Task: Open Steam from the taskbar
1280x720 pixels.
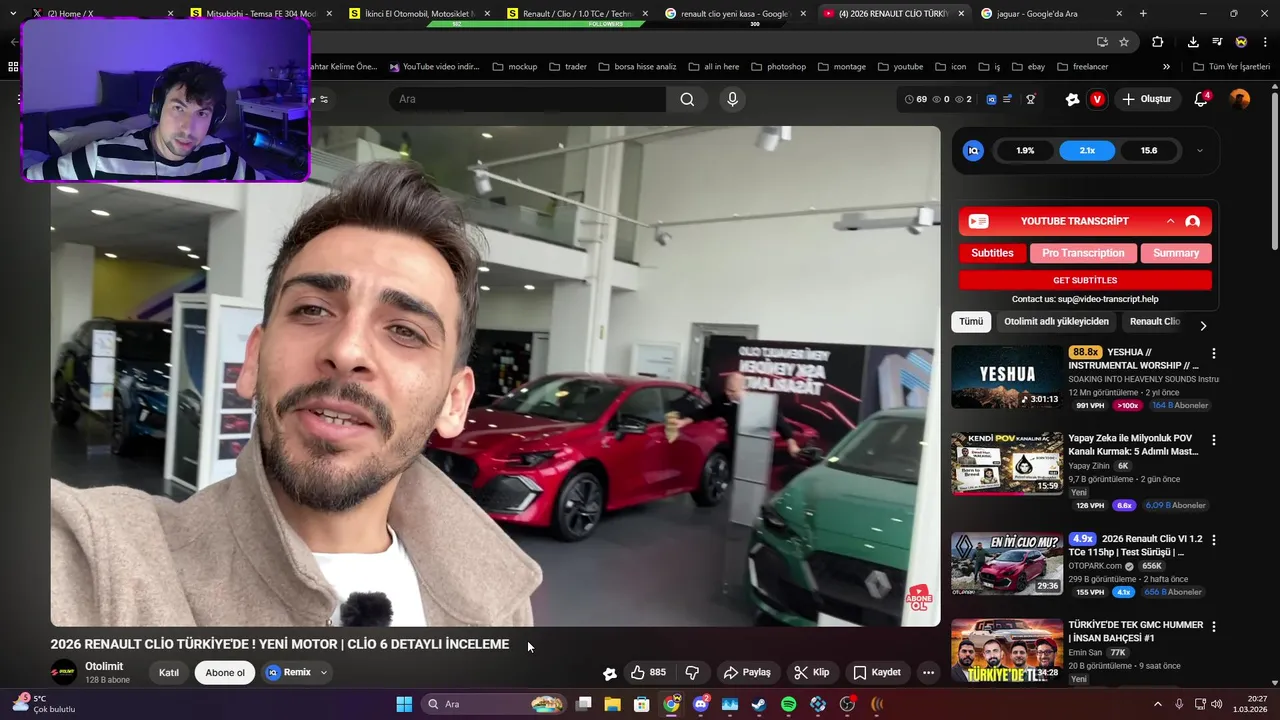Action: pos(759,704)
